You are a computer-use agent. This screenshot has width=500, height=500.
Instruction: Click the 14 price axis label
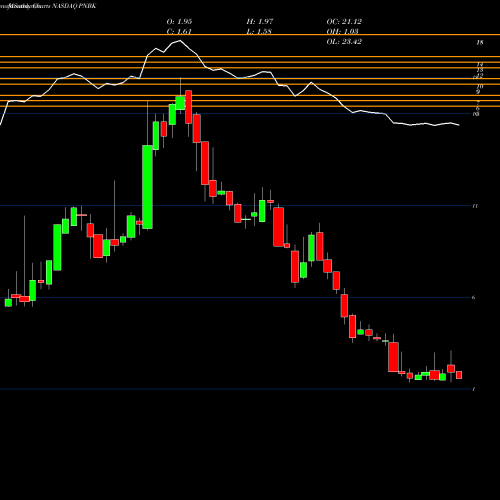(480, 64)
